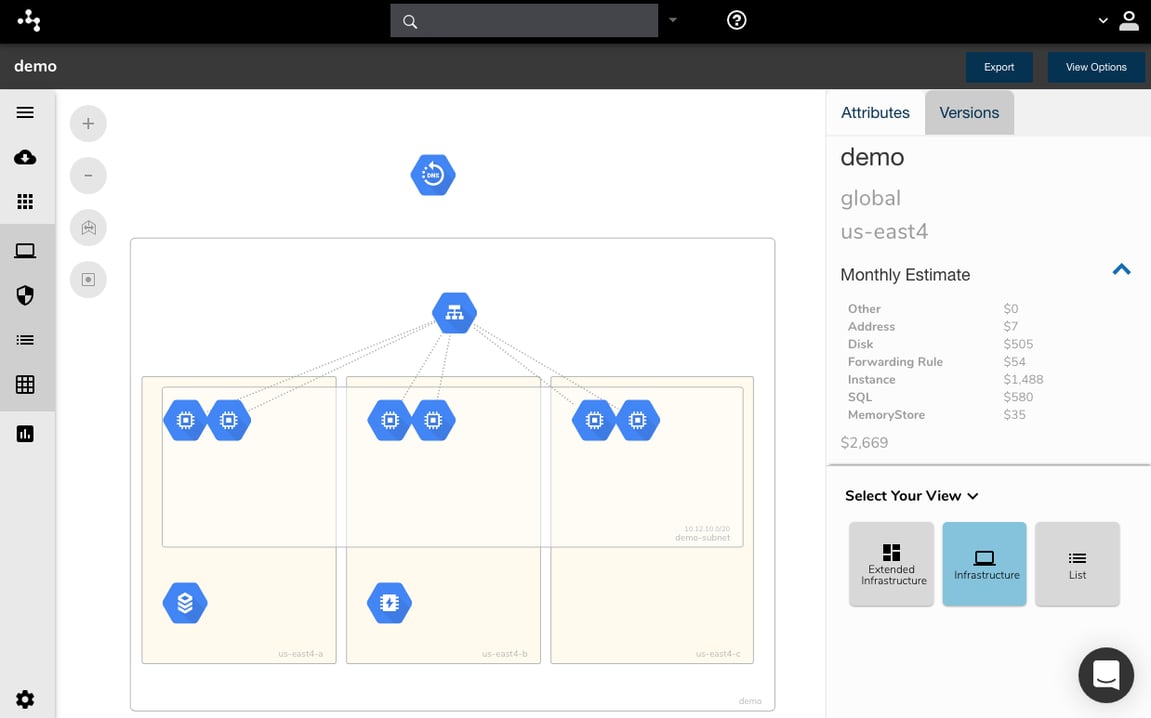Click the grid apps icon in the sidebar

[x=27, y=201]
